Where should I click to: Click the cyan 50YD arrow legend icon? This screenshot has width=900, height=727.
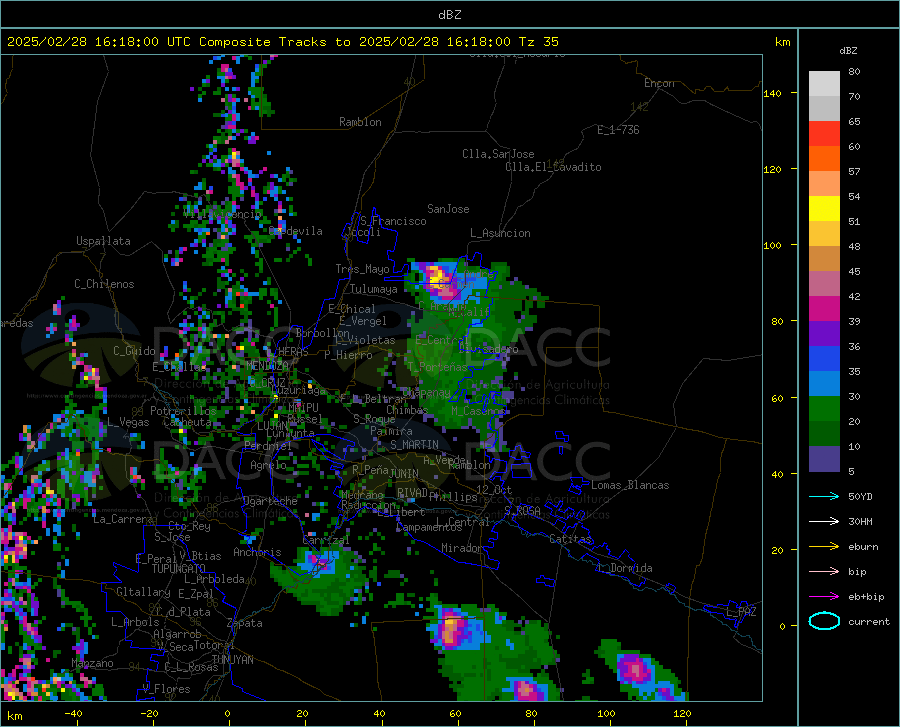point(824,496)
